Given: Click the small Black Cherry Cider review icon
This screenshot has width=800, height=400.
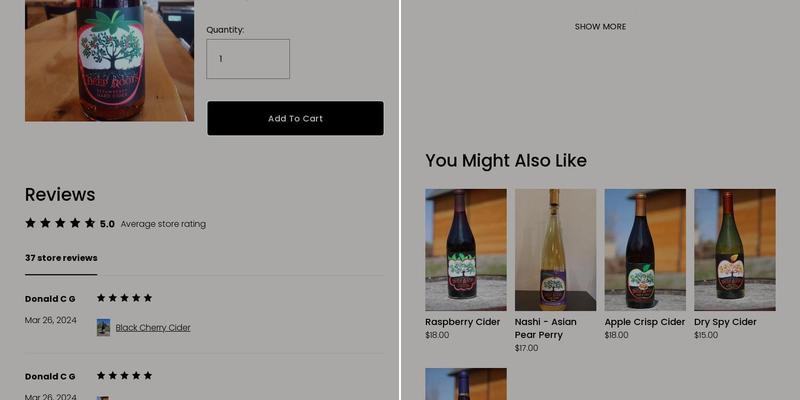Looking at the screenshot, I should pos(103,327).
